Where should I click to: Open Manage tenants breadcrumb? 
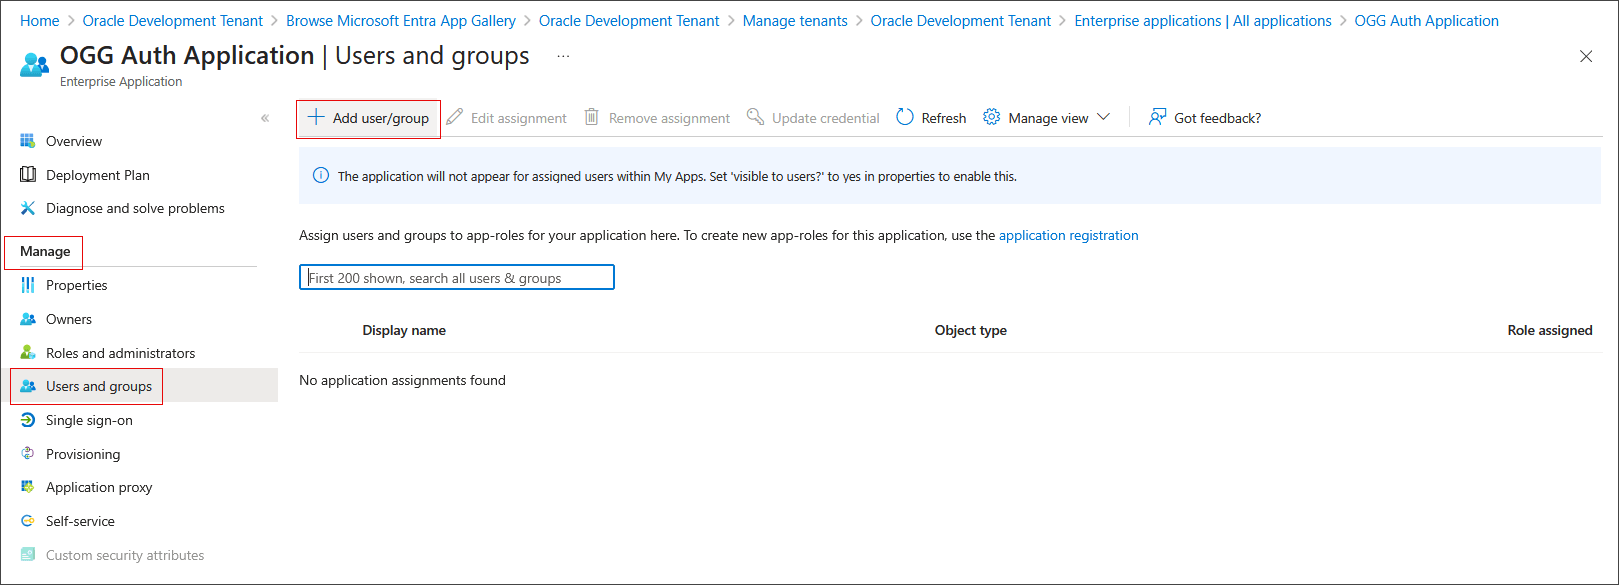coord(795,20)
